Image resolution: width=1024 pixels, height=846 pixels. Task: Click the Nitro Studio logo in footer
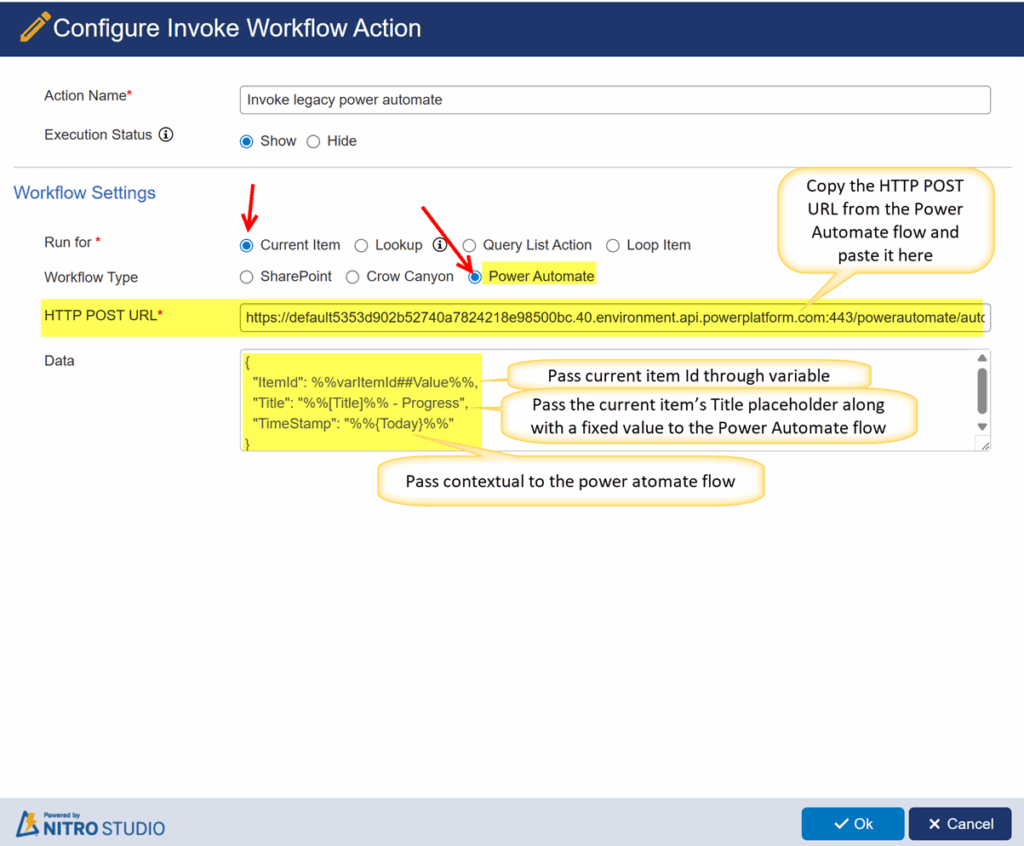[91, 824]
